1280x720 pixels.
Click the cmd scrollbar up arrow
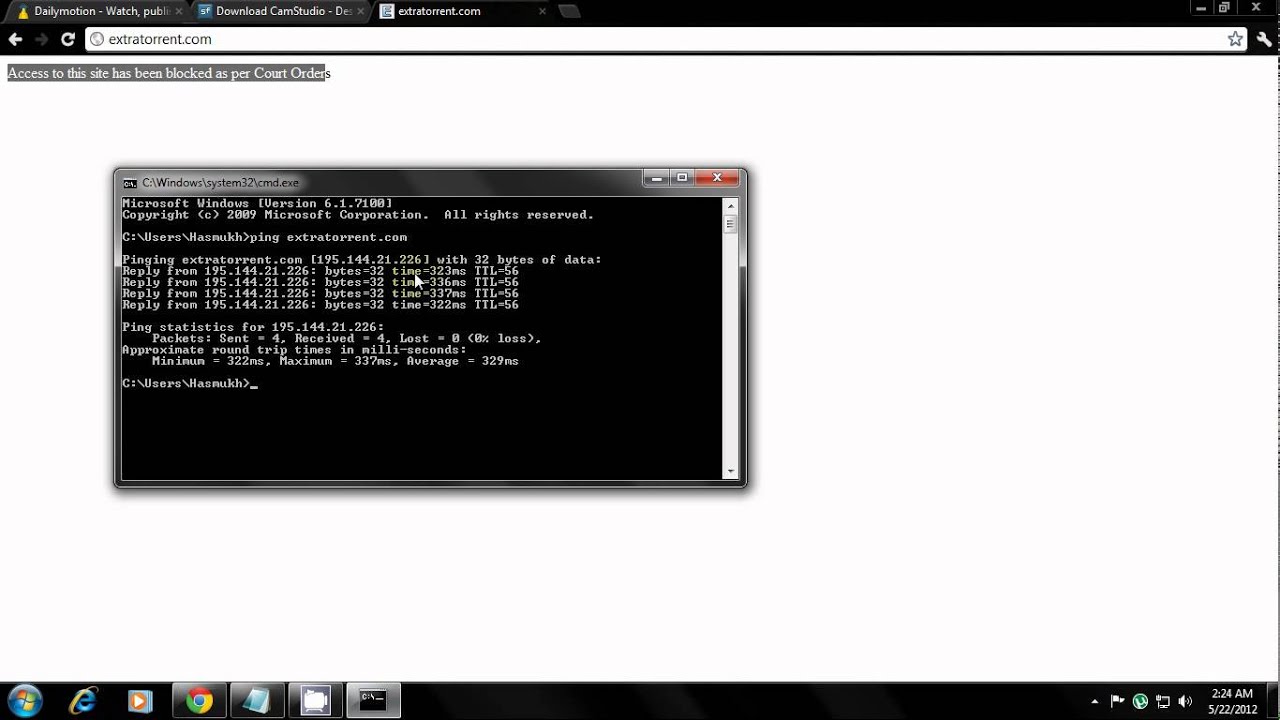(730, 204)
